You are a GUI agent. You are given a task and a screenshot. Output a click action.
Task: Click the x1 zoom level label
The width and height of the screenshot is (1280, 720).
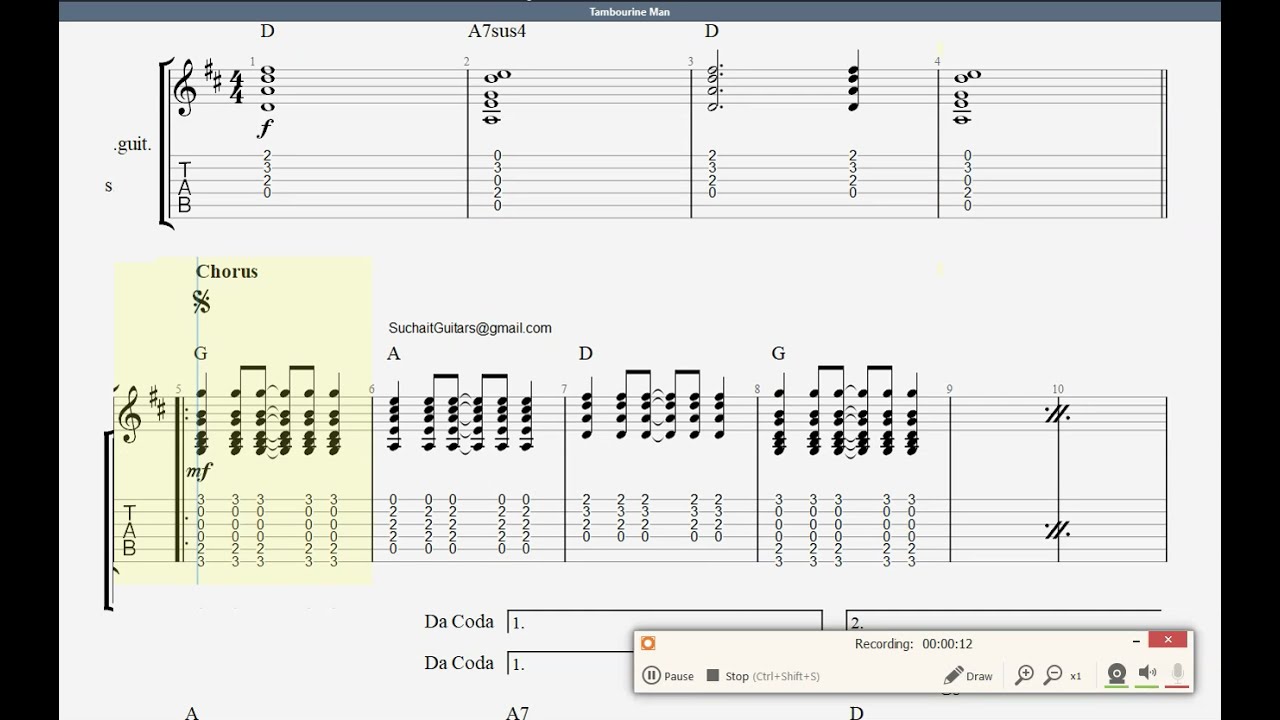[x=1076, y=676]
